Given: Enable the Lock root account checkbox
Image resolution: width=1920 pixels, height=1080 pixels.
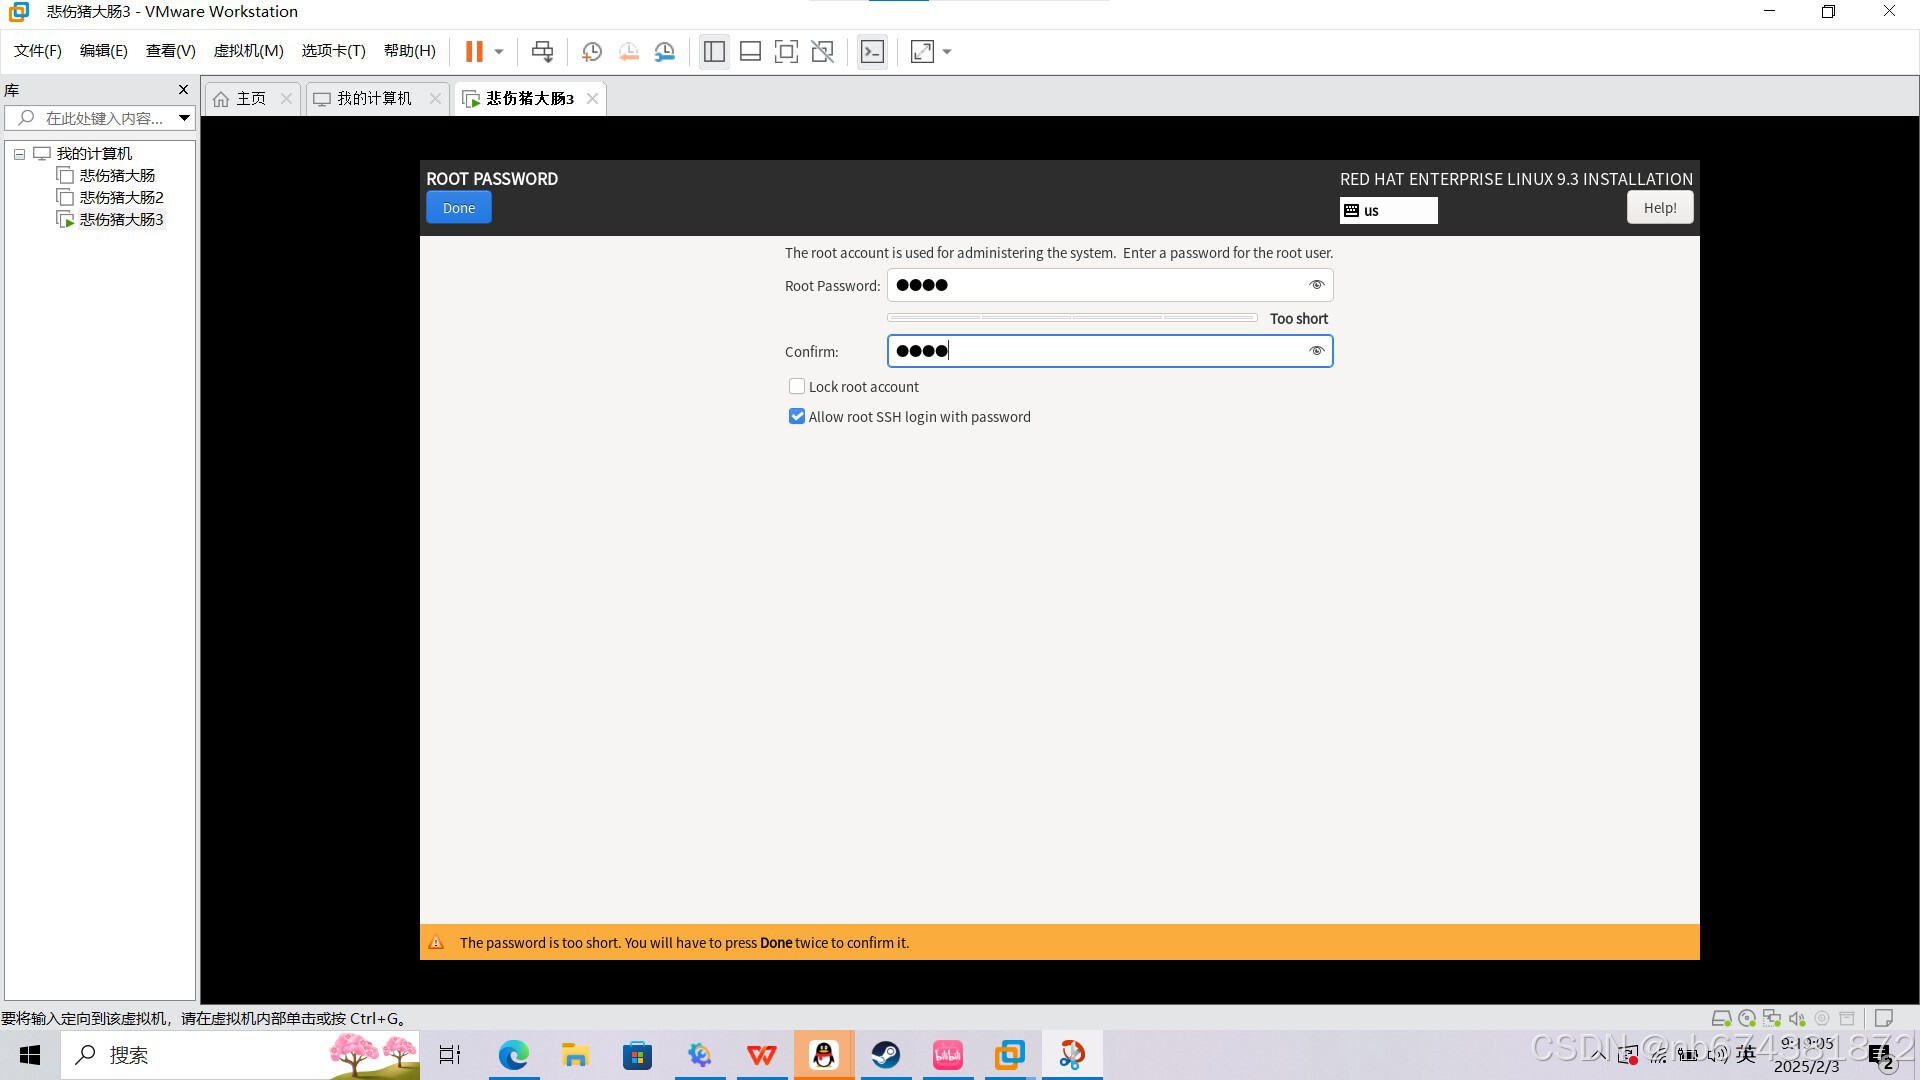Looking at the screenshot, I should pos(796,386).
